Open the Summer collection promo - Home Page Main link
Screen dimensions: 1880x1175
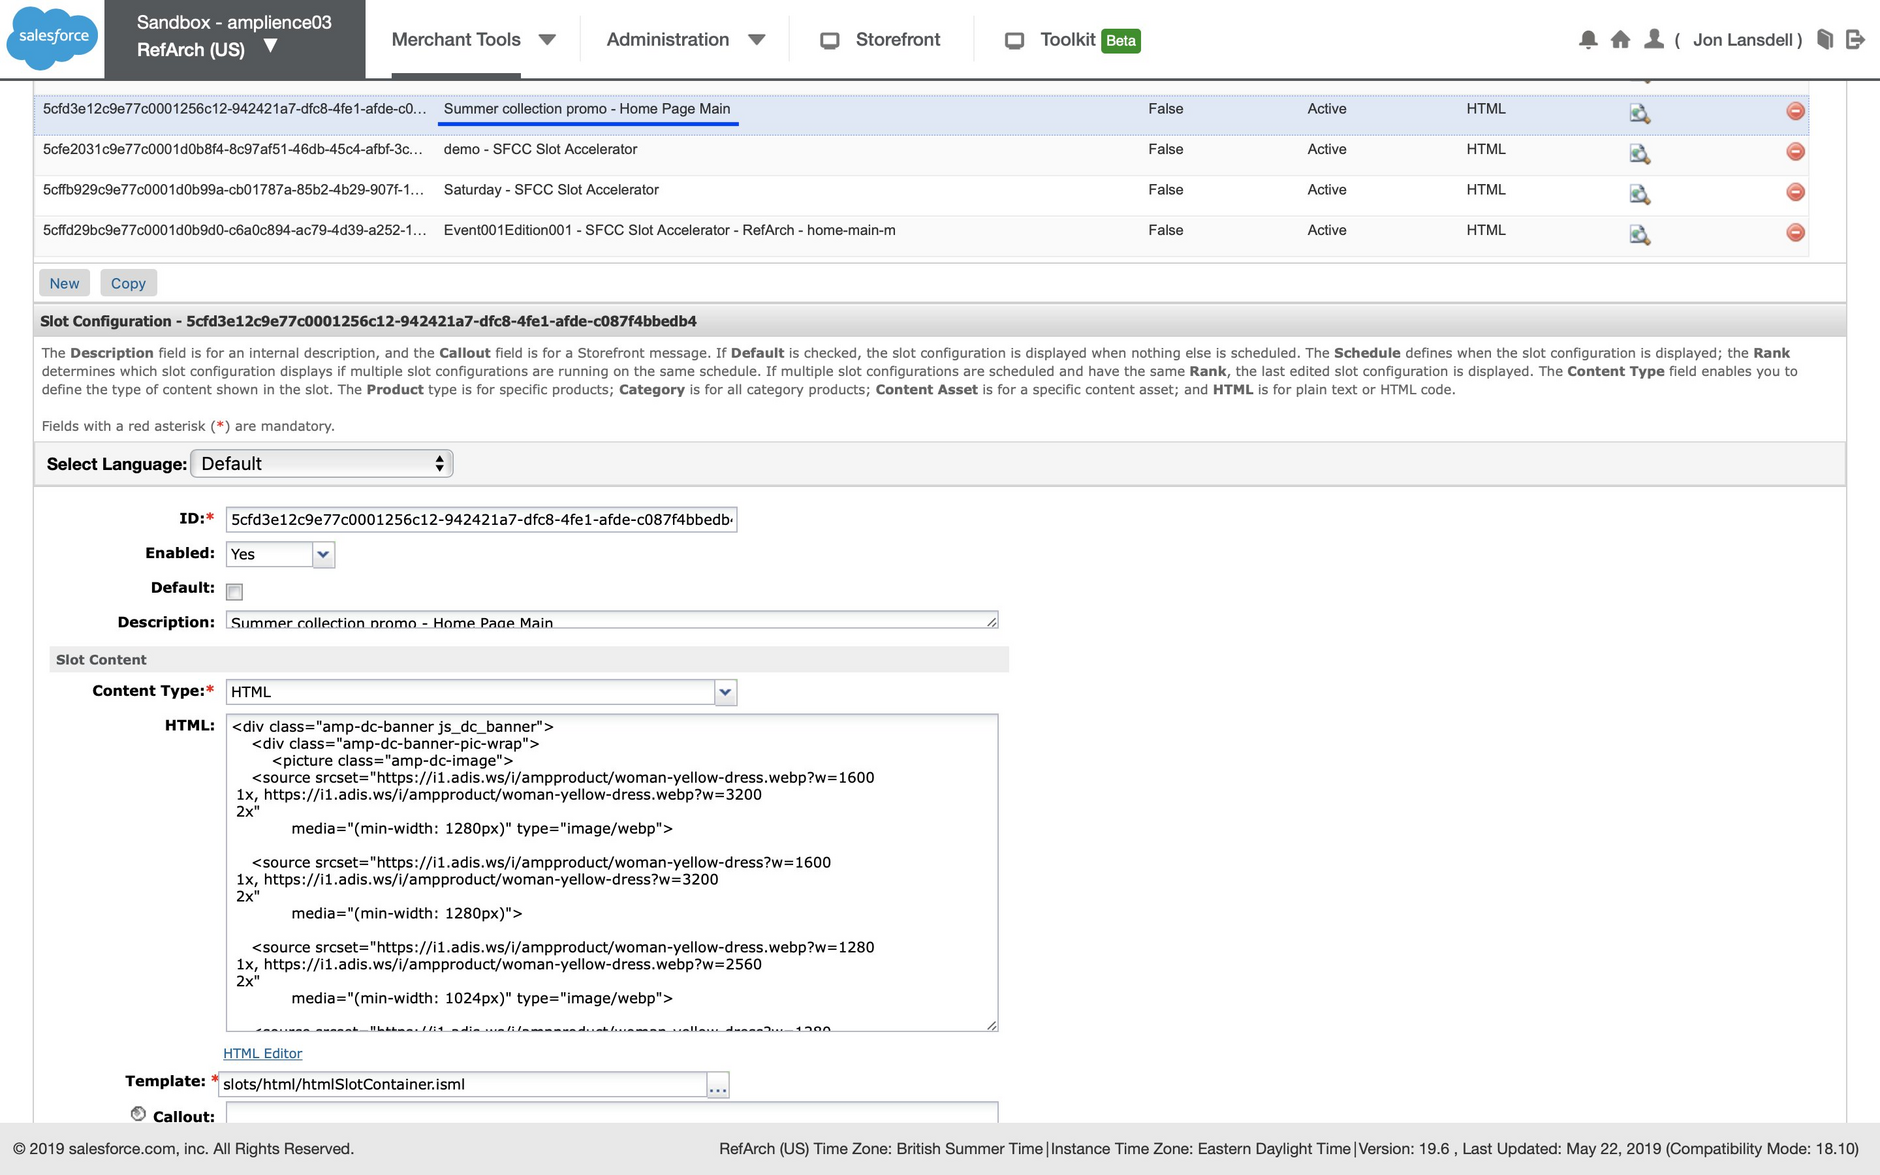(587, 109)
